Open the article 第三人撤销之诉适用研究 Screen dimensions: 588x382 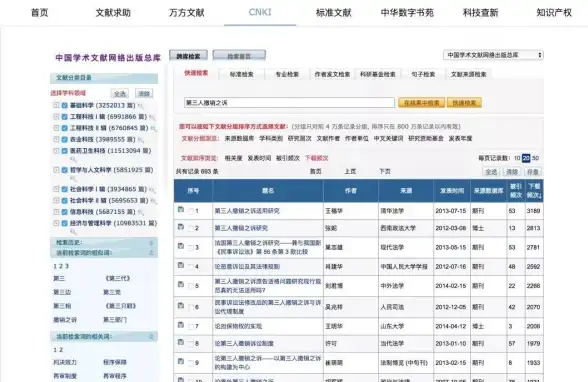pos(247,211)
